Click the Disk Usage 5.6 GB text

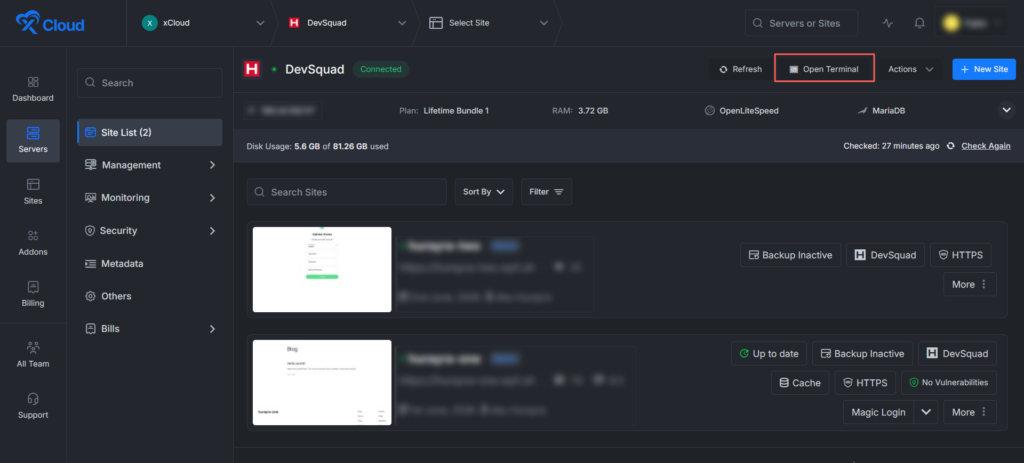[317, 146]
